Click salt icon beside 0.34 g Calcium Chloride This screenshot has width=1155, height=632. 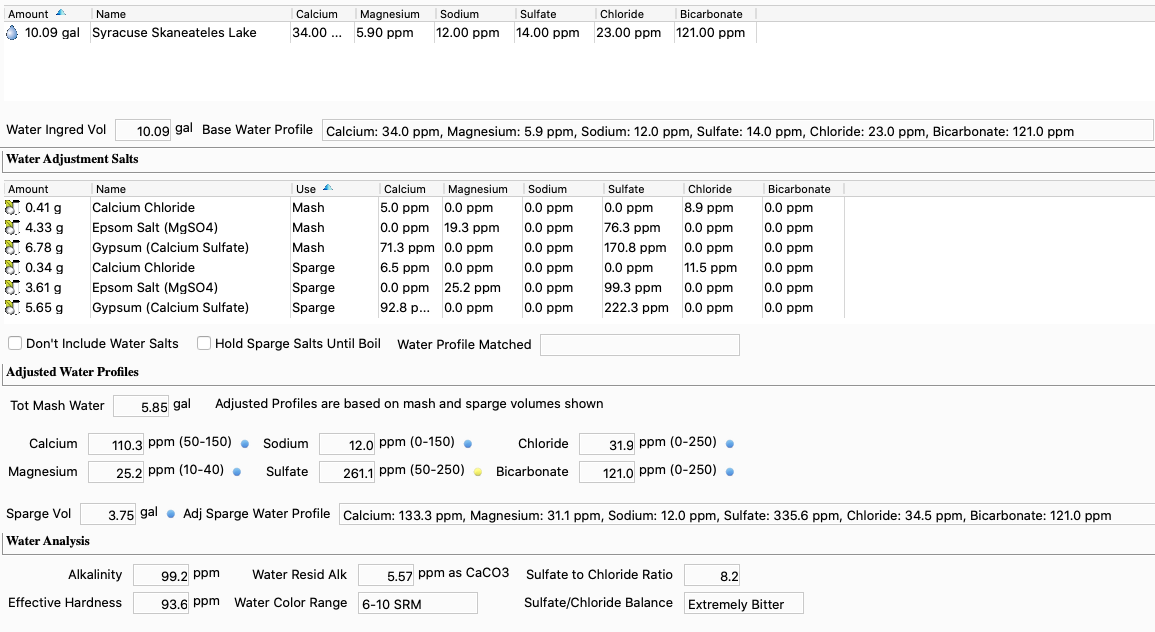pos(13,267)
